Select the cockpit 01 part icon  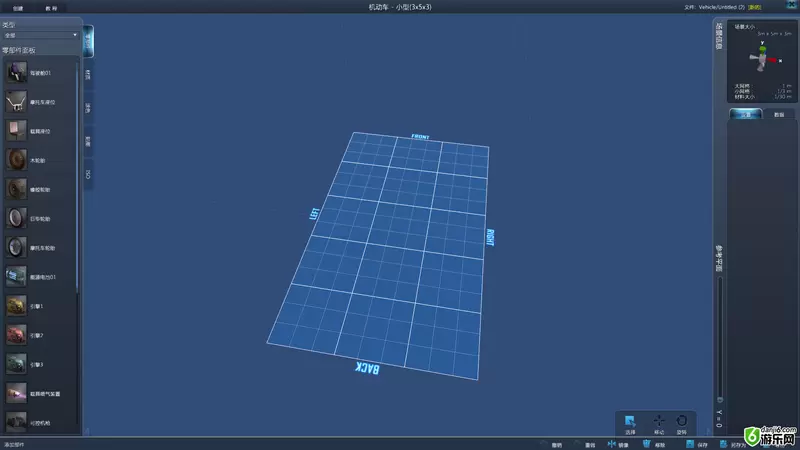(x=16, y=72)
